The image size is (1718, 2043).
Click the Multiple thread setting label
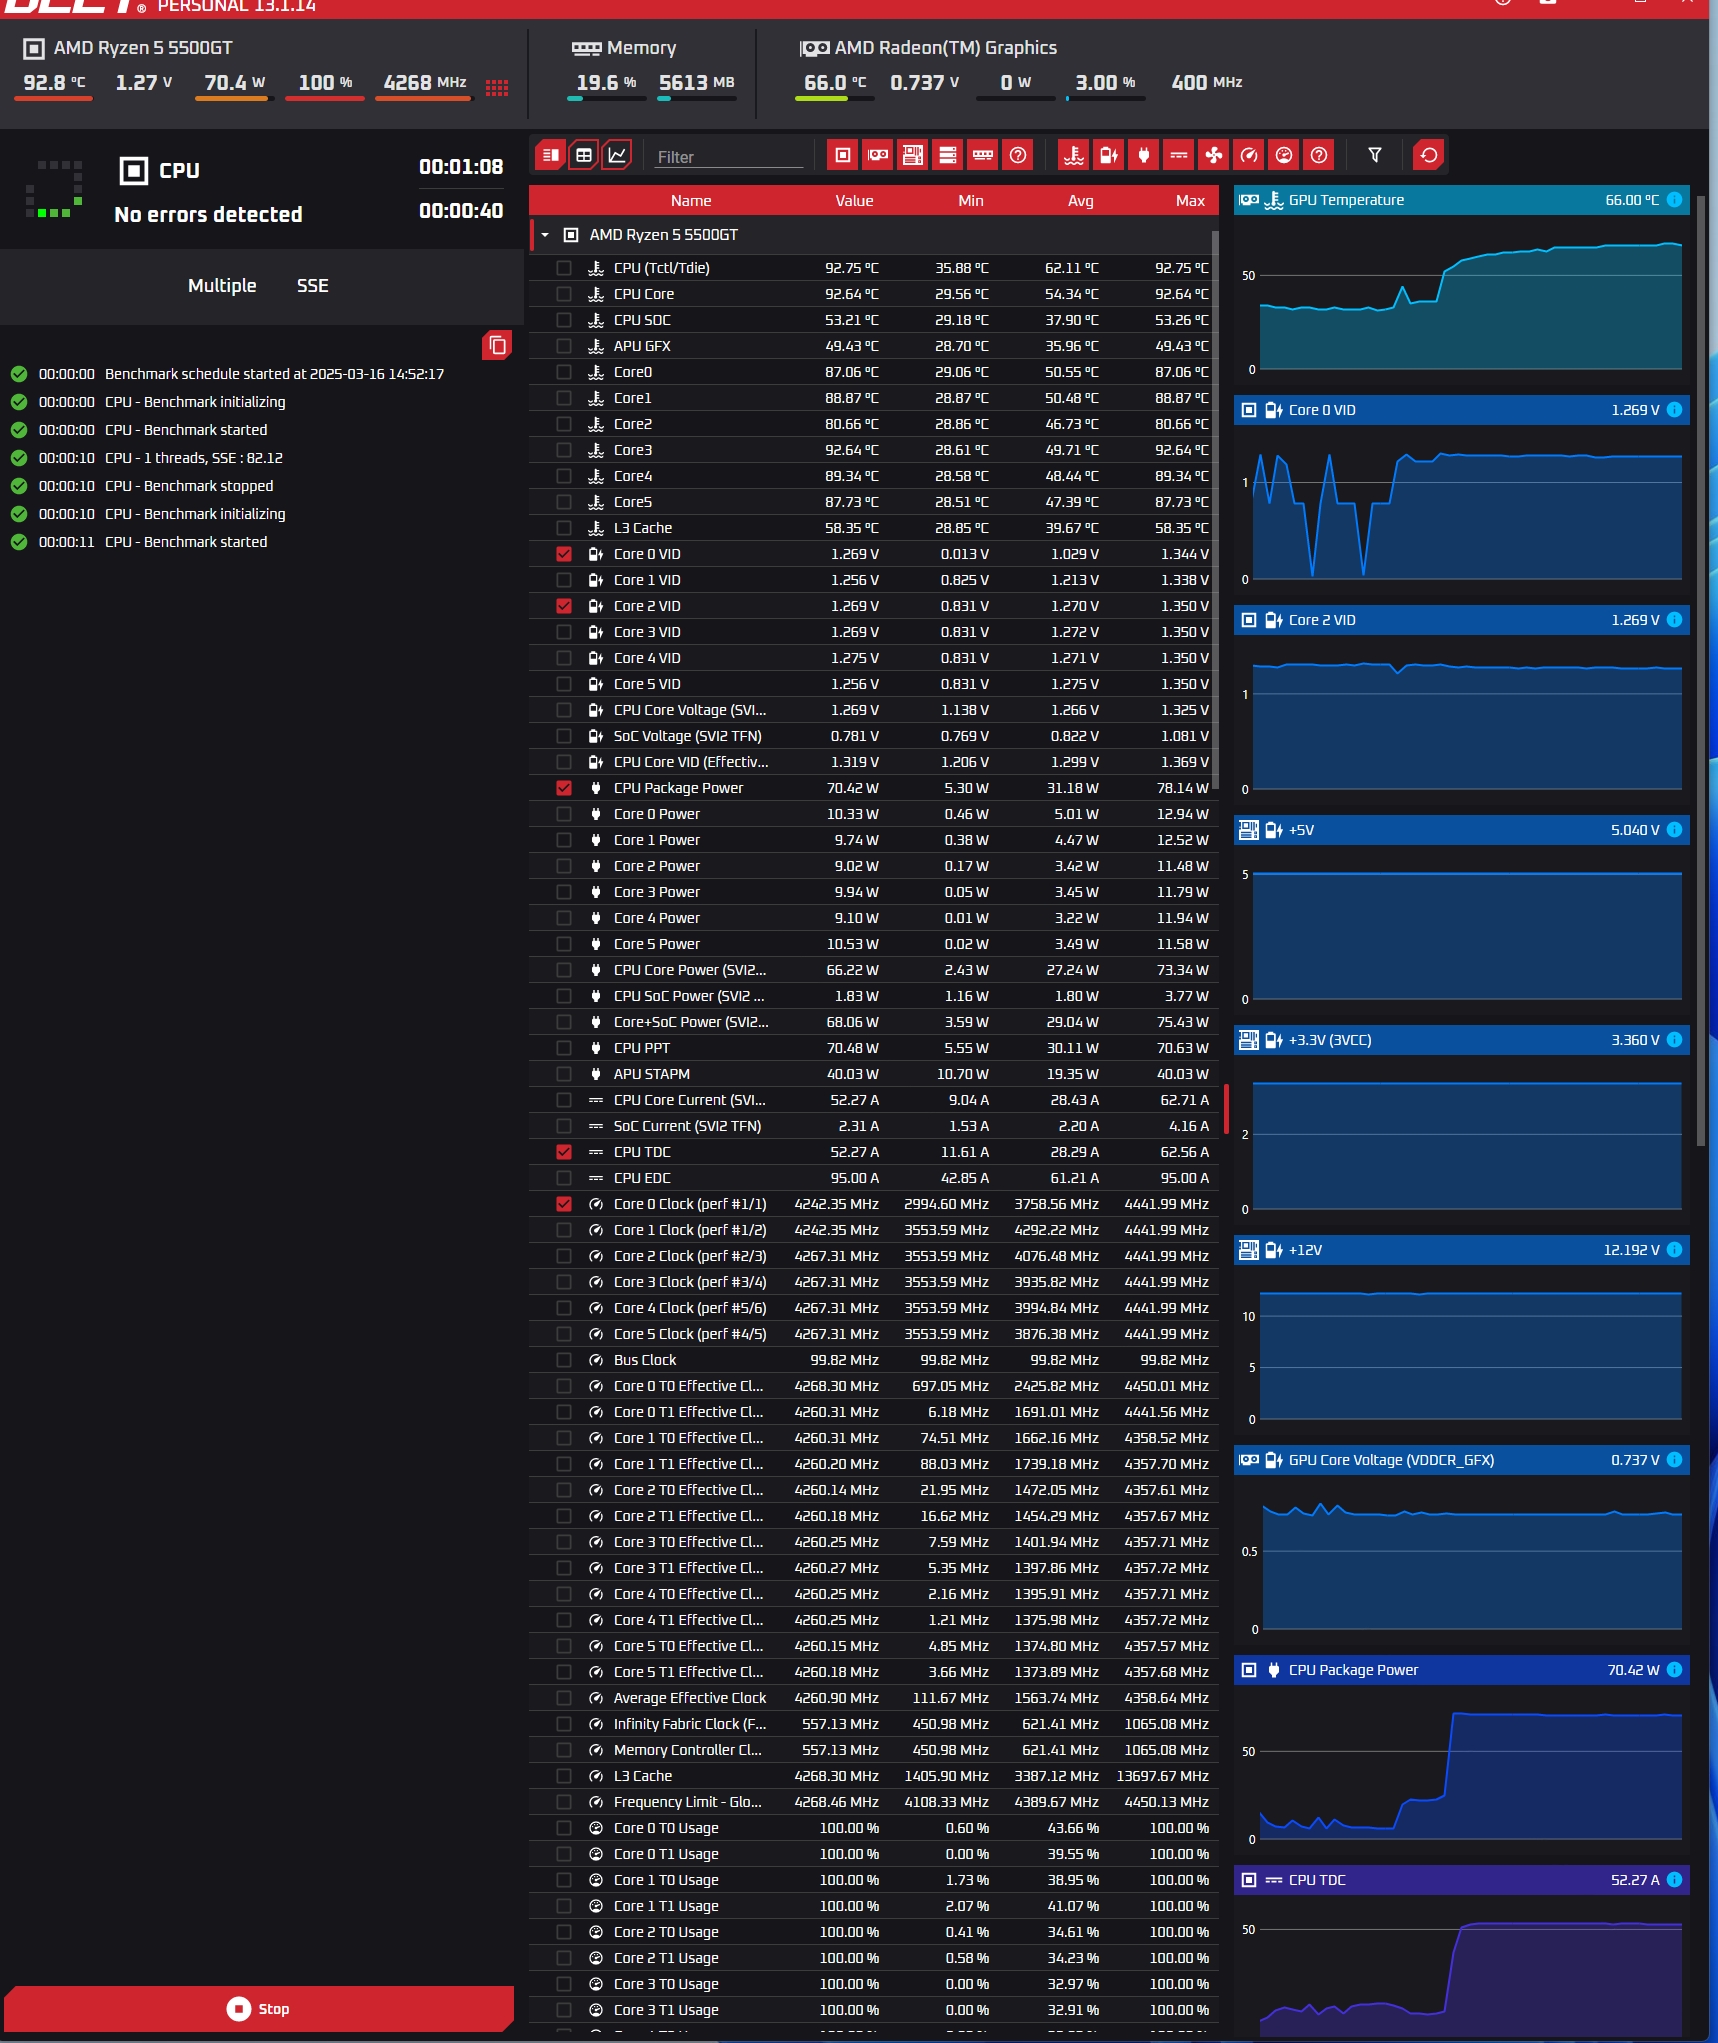tap(222, 286)
